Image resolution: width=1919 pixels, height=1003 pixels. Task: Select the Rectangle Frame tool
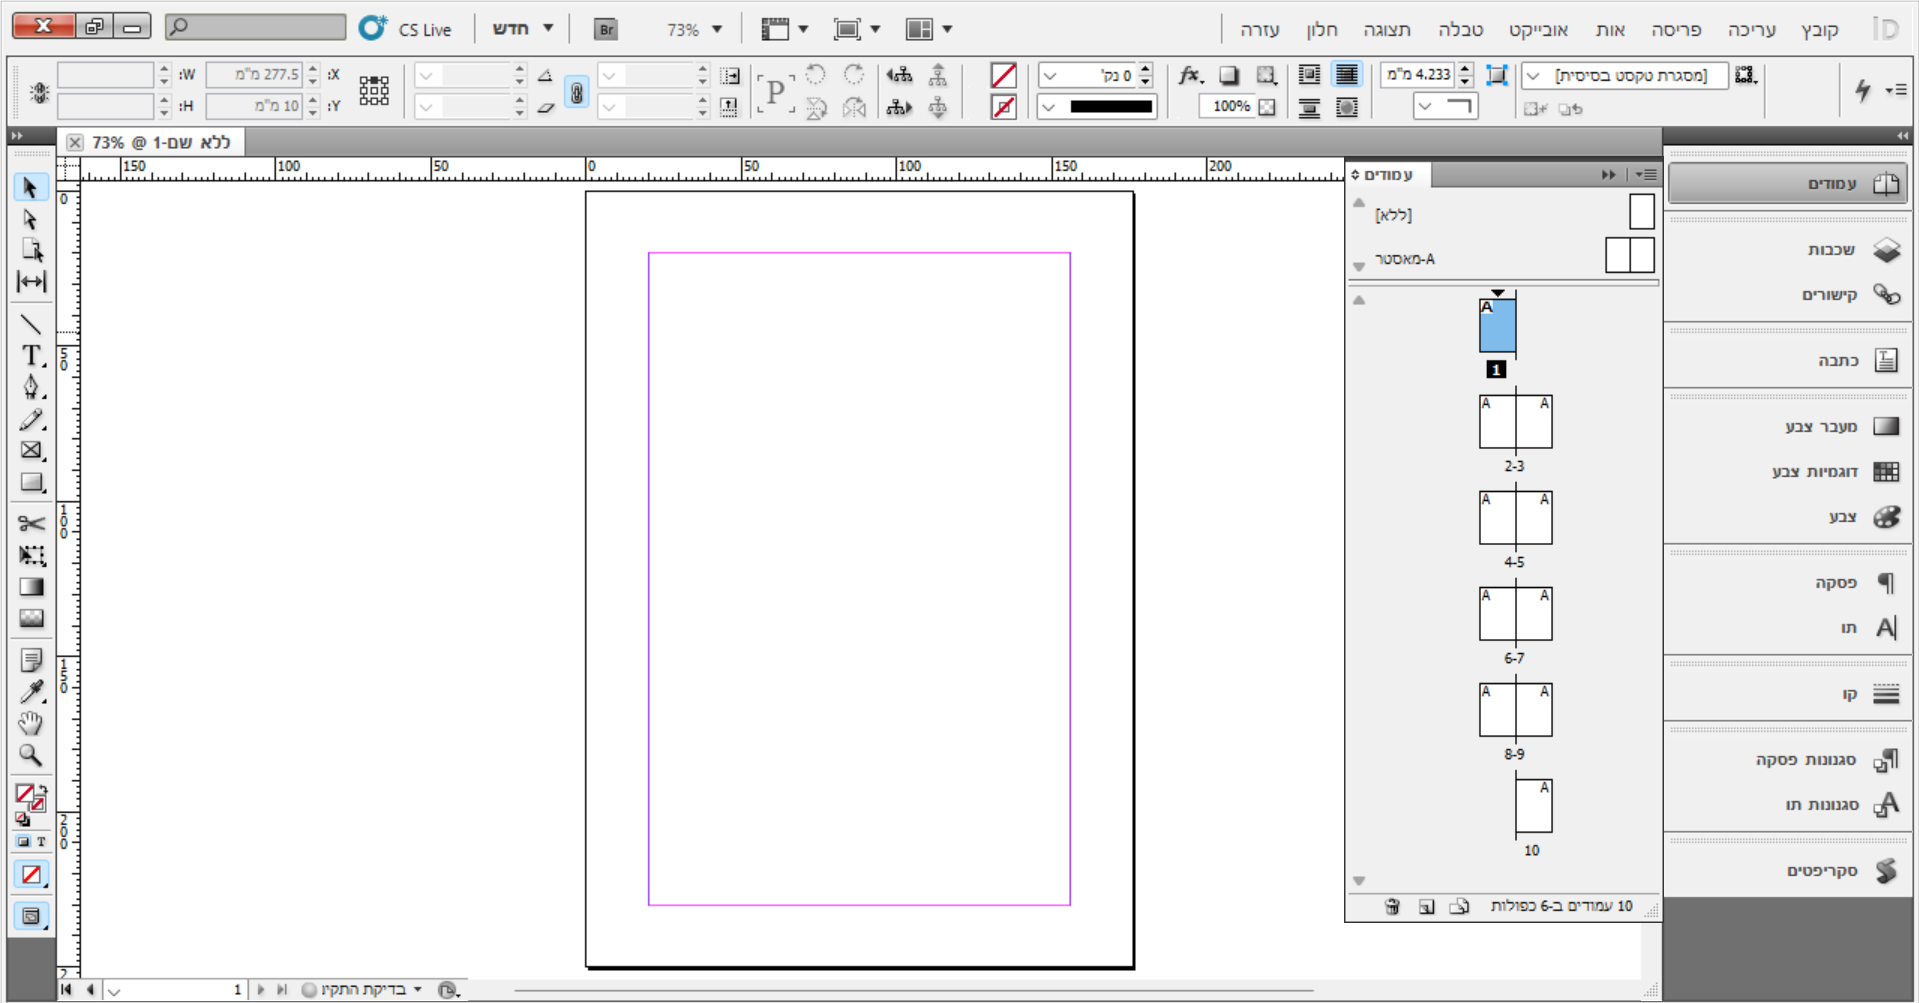point(31,451)
